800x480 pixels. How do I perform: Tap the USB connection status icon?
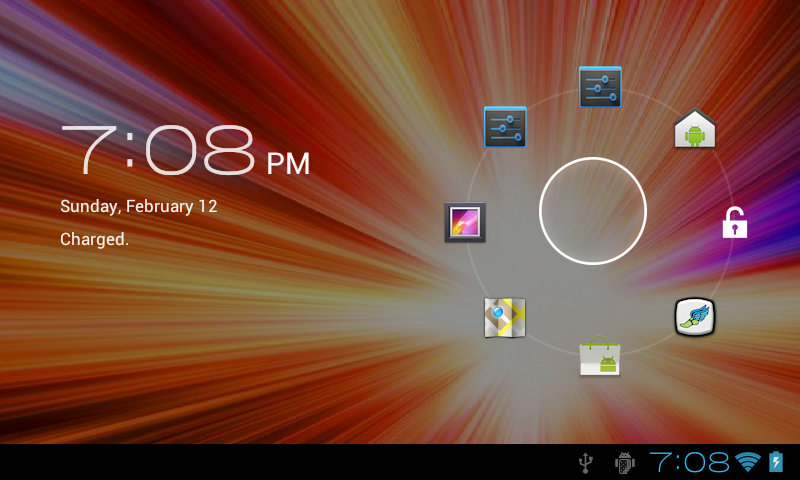587,462
